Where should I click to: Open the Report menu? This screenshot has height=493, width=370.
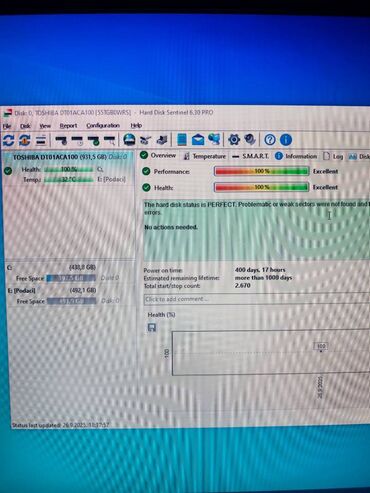tap(68, 126)
